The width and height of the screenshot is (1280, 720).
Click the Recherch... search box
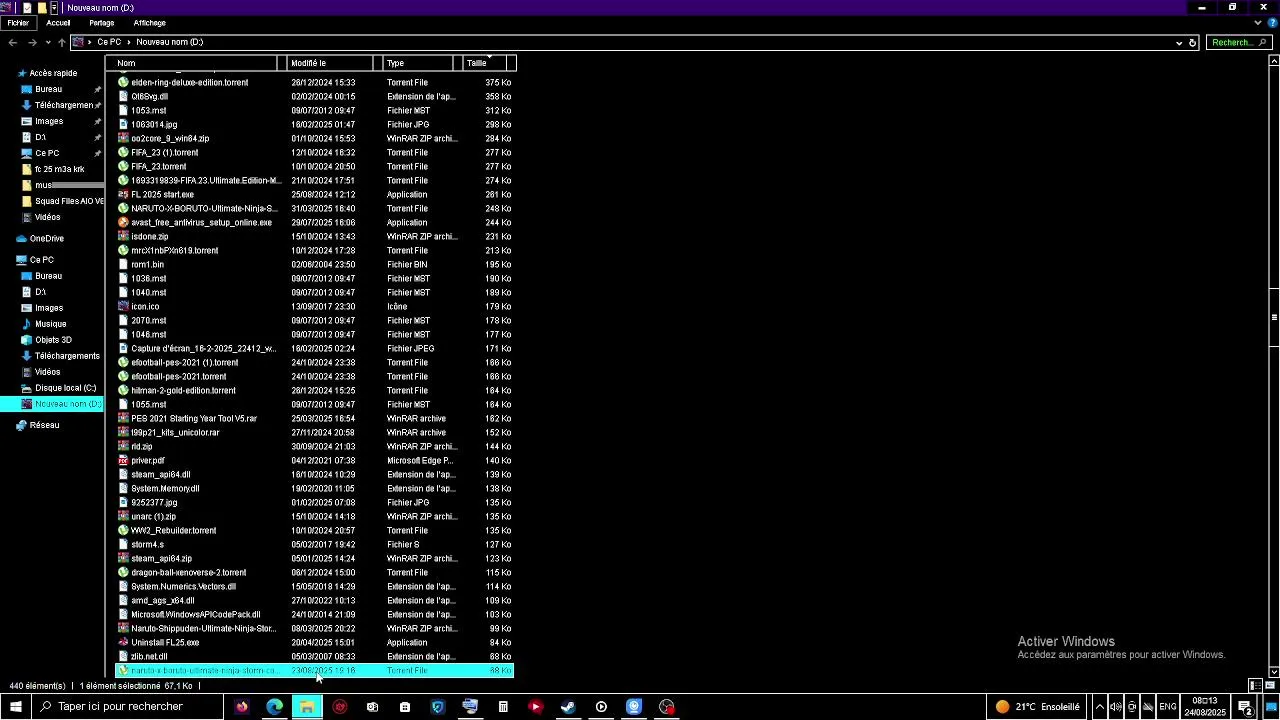point(1238,43)
